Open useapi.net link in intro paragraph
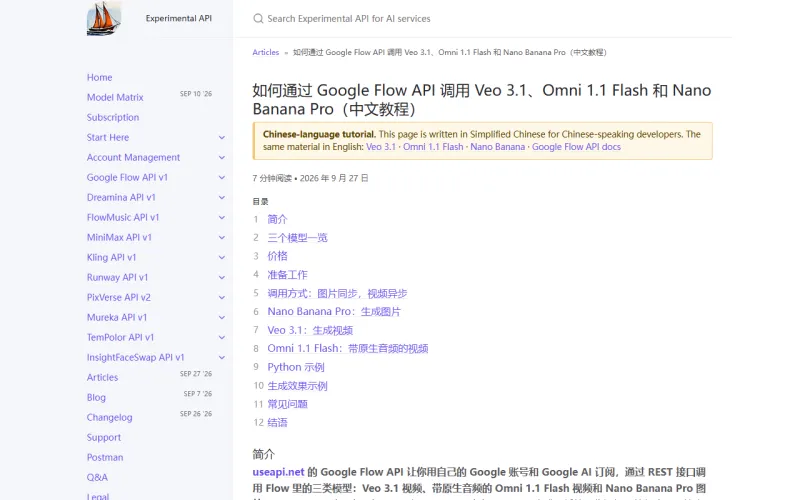 [x=278, y=472]
